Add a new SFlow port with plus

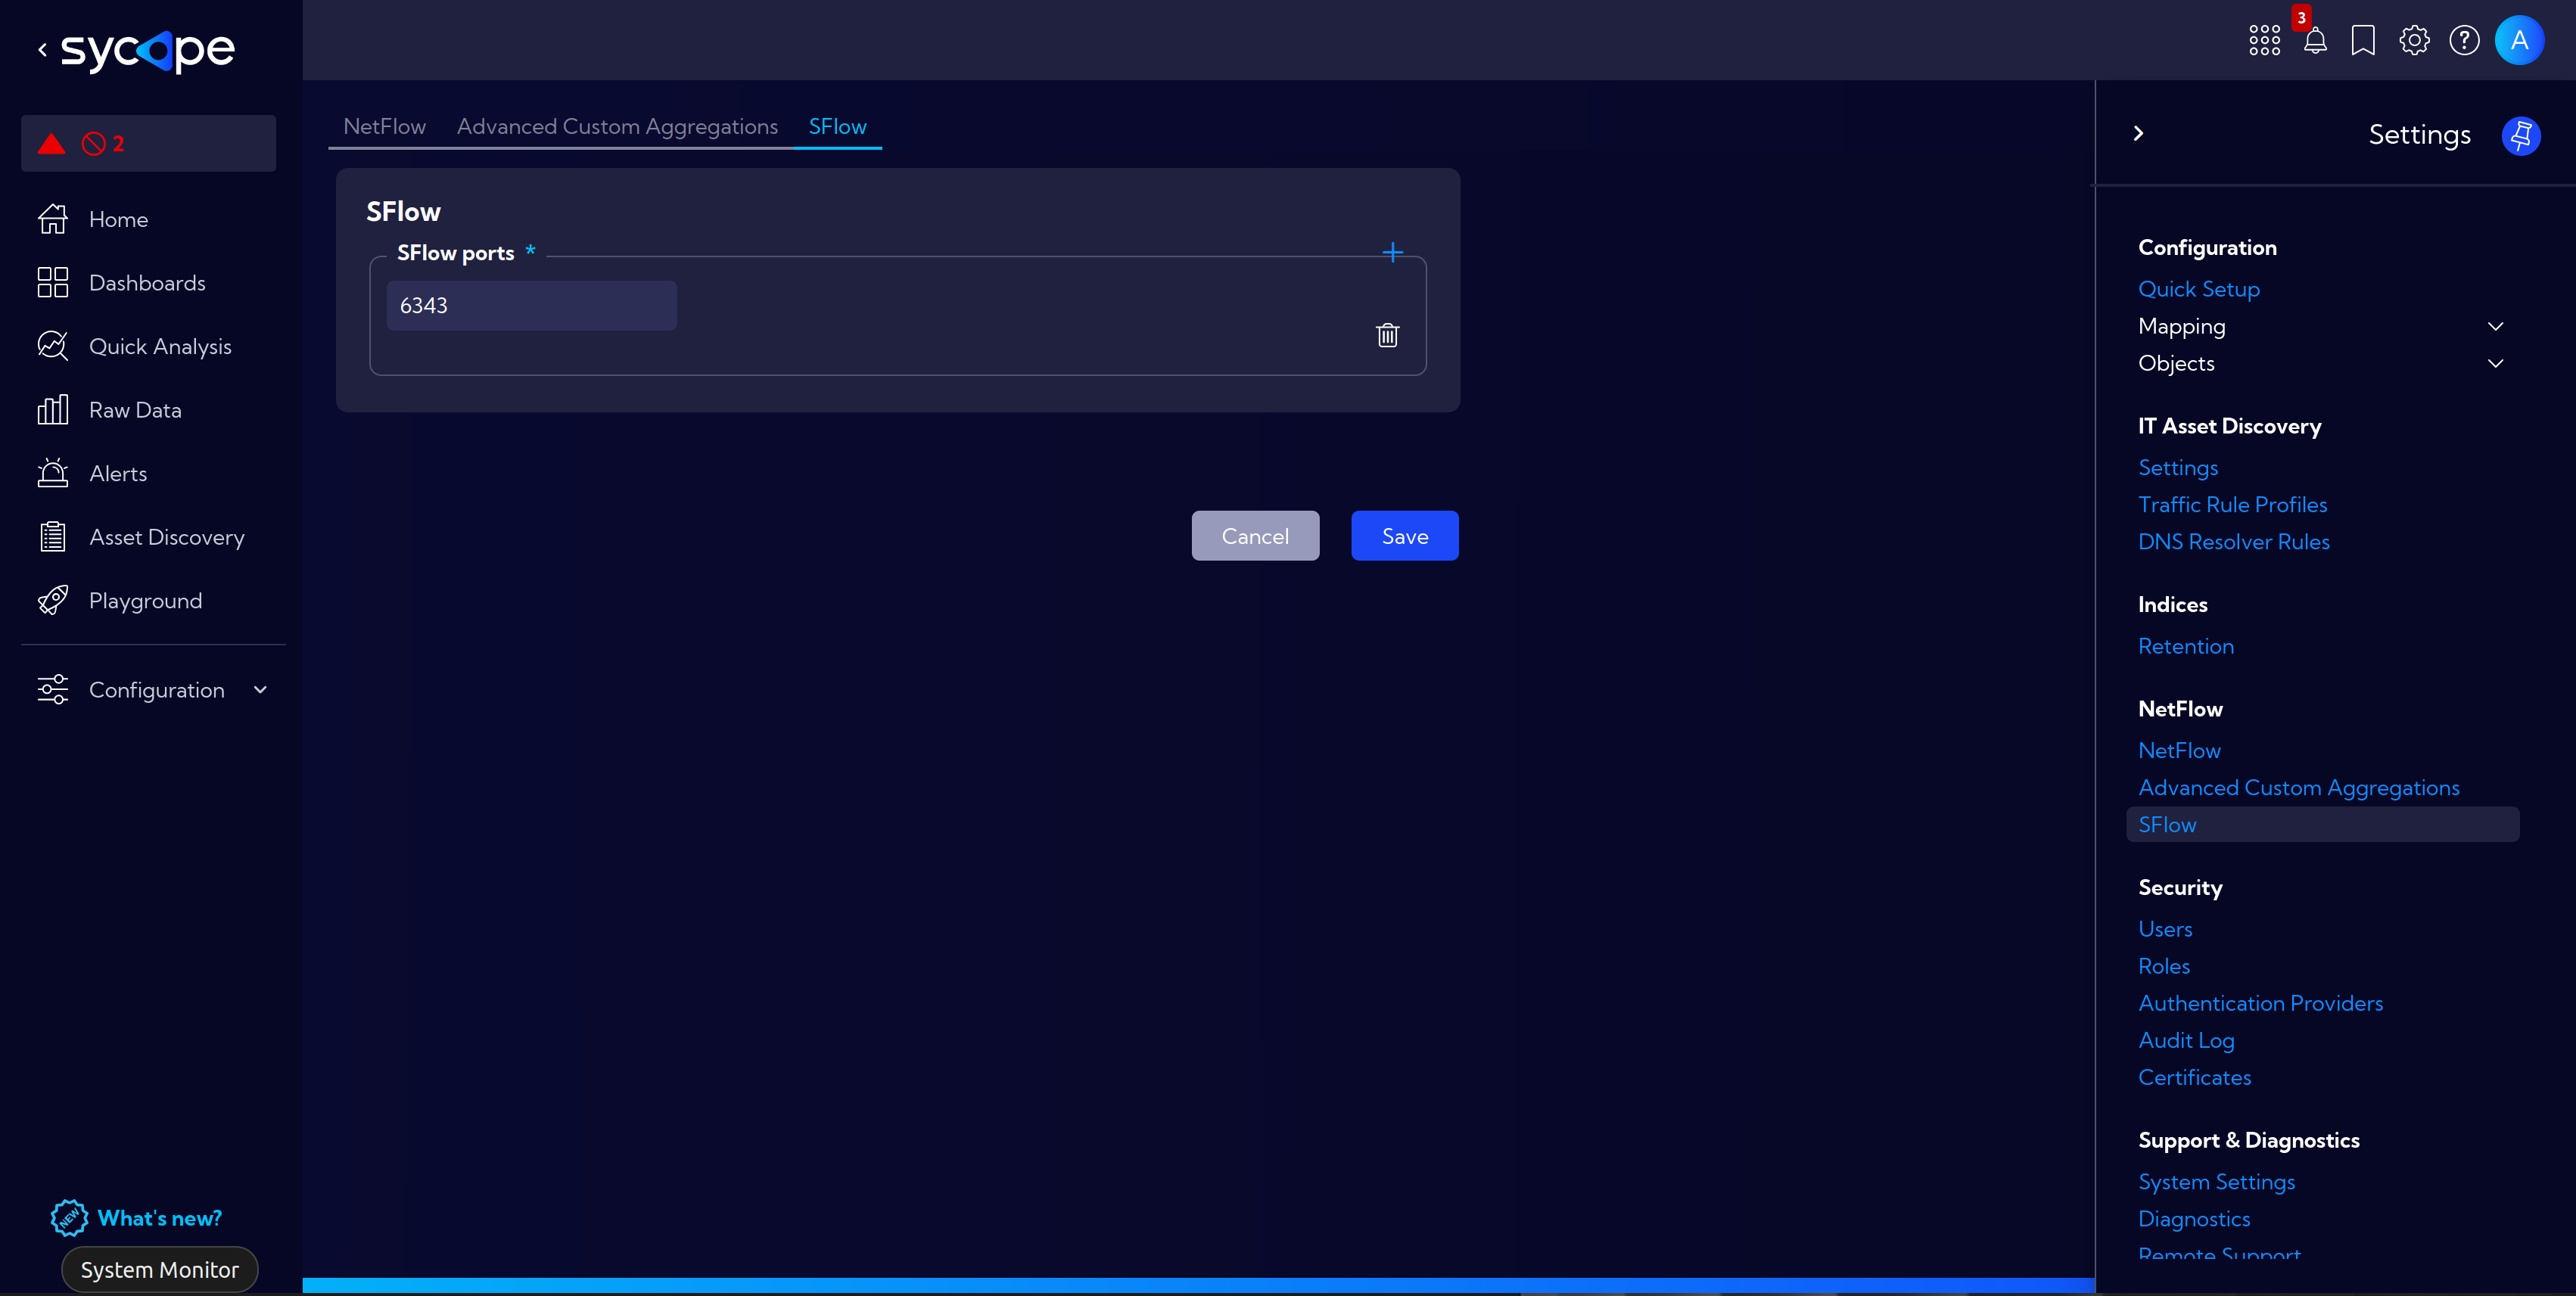(1392, 252)
